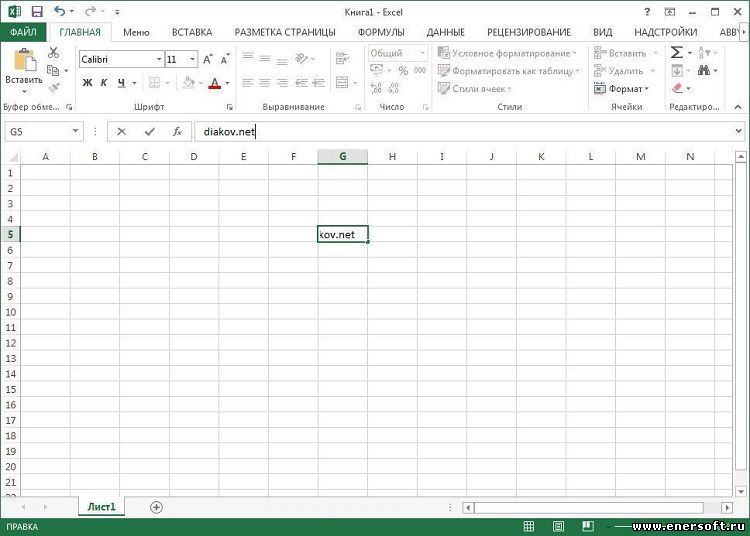The width and height of the screenshot is (750, 536).
Task: Click Форматировать как таблицу button
Action: click(x=508, y=71)
